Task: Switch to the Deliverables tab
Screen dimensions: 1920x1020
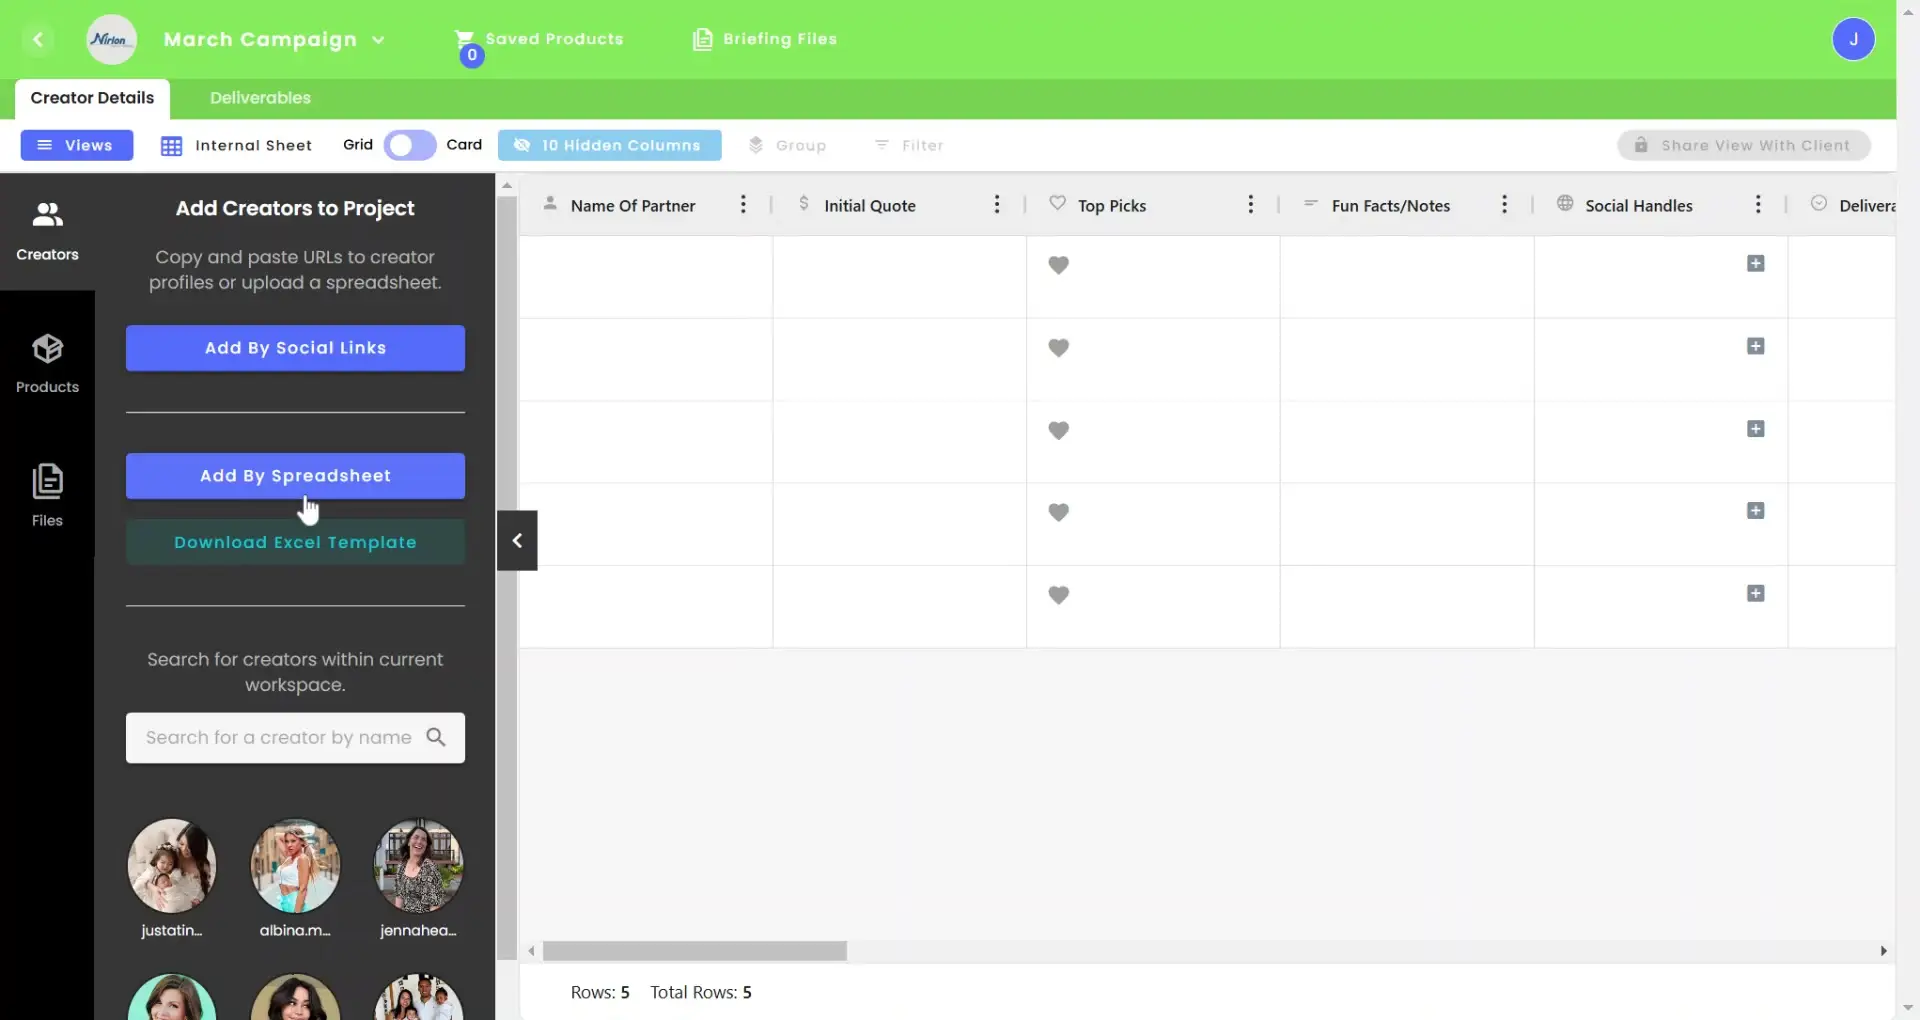Action: coord(259,97)
